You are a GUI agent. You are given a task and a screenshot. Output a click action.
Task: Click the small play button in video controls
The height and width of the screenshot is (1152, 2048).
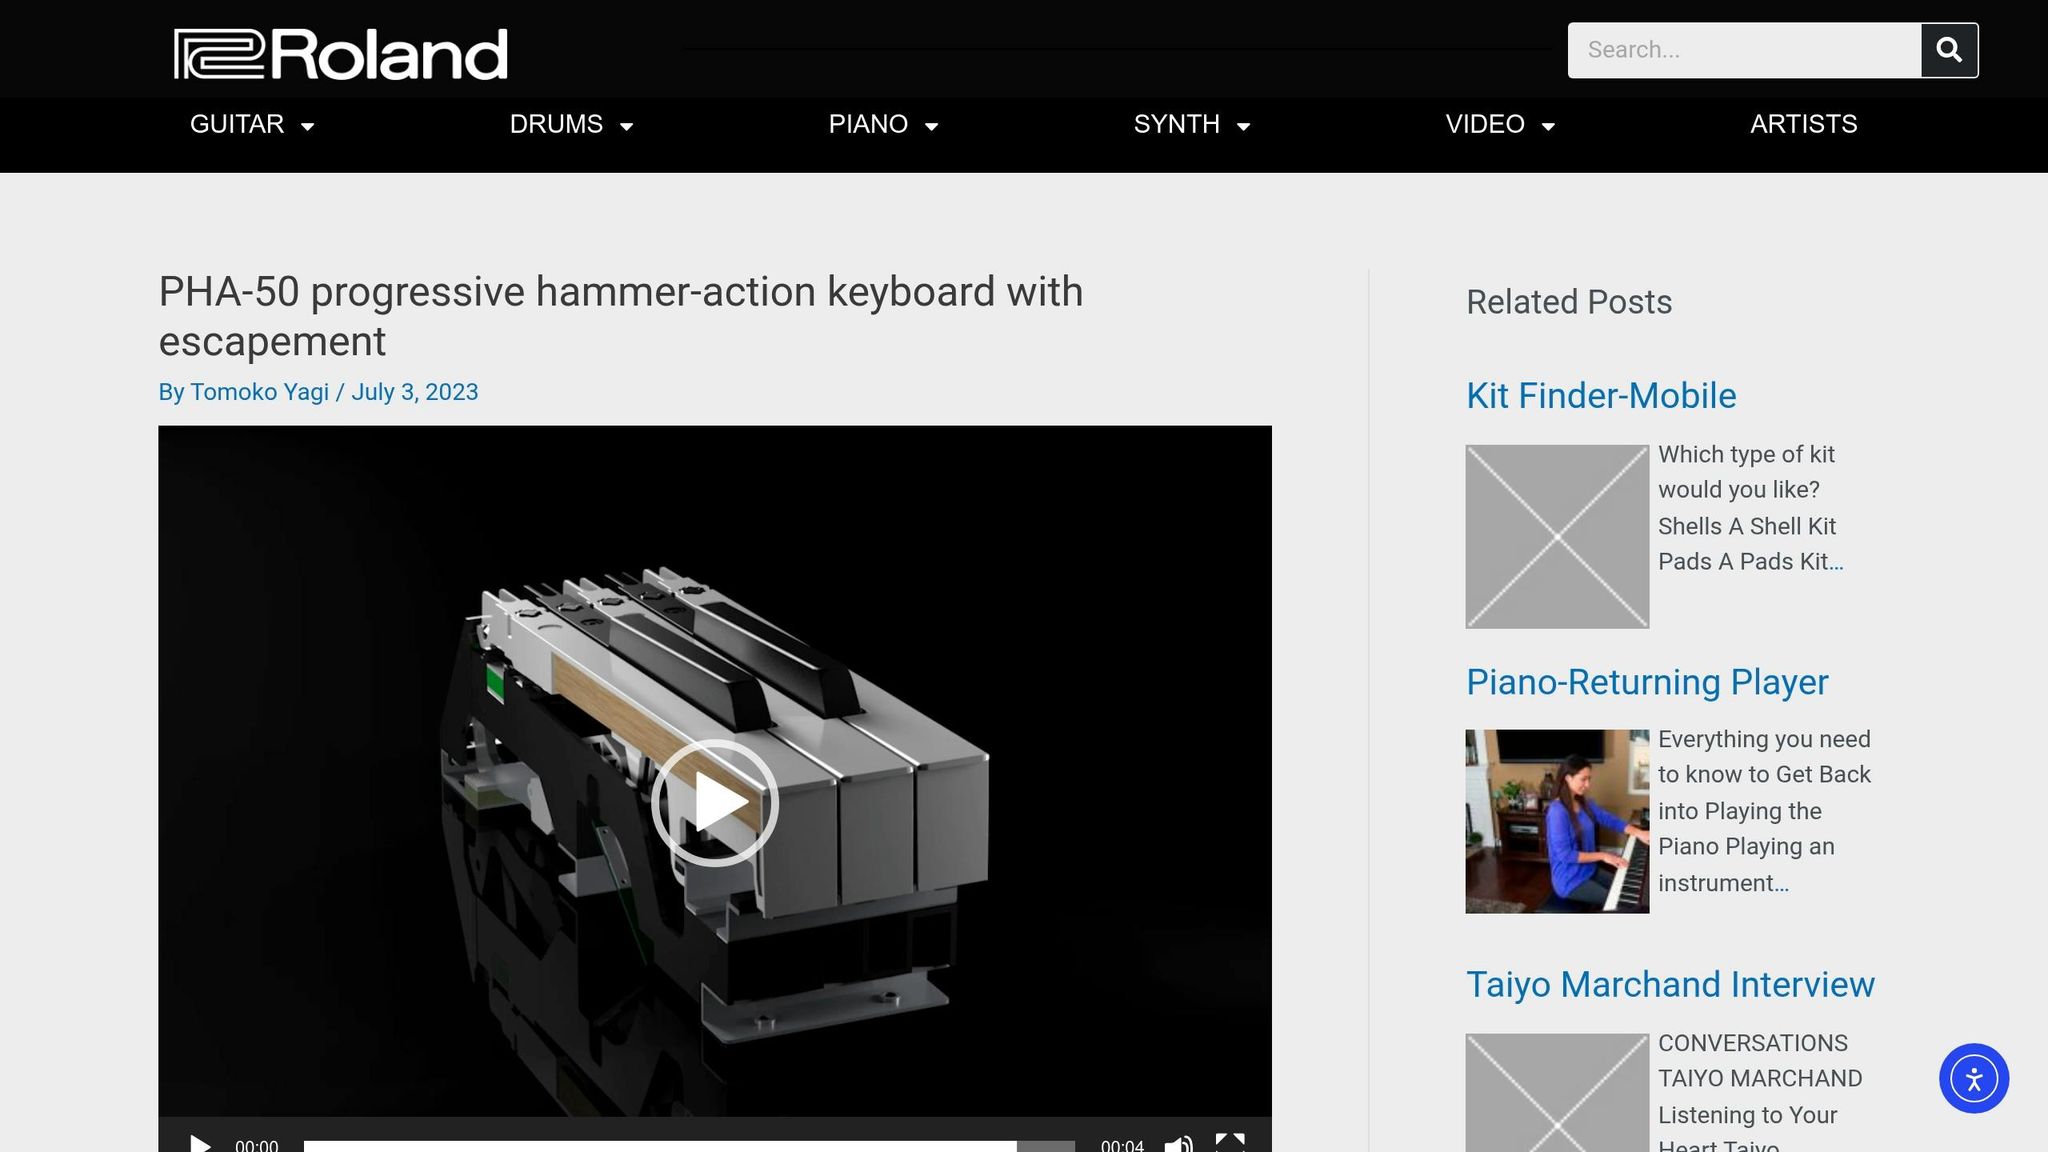click(x=200, y=1143)
